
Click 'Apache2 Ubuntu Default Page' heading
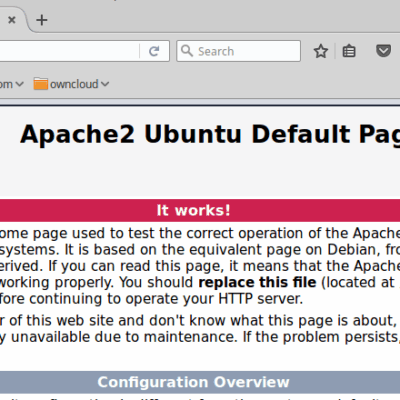point(210,134)
